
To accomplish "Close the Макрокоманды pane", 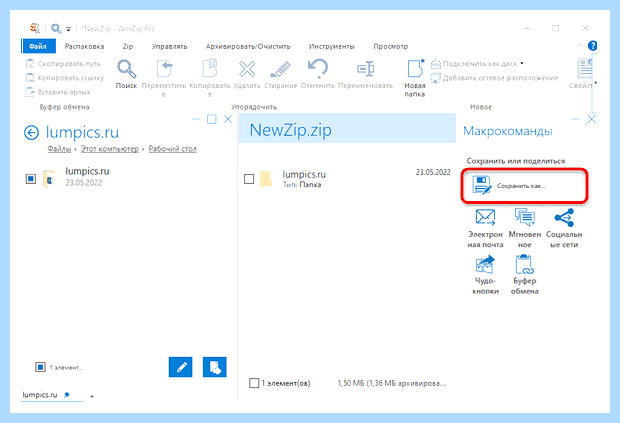I will coord(592,119).
